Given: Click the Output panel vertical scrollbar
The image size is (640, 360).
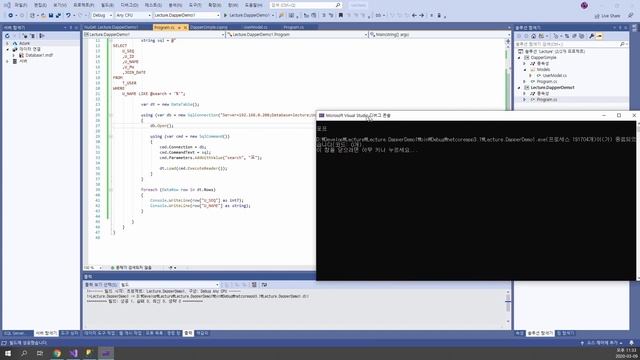Looking at the screenshot, I should (508, 307).
